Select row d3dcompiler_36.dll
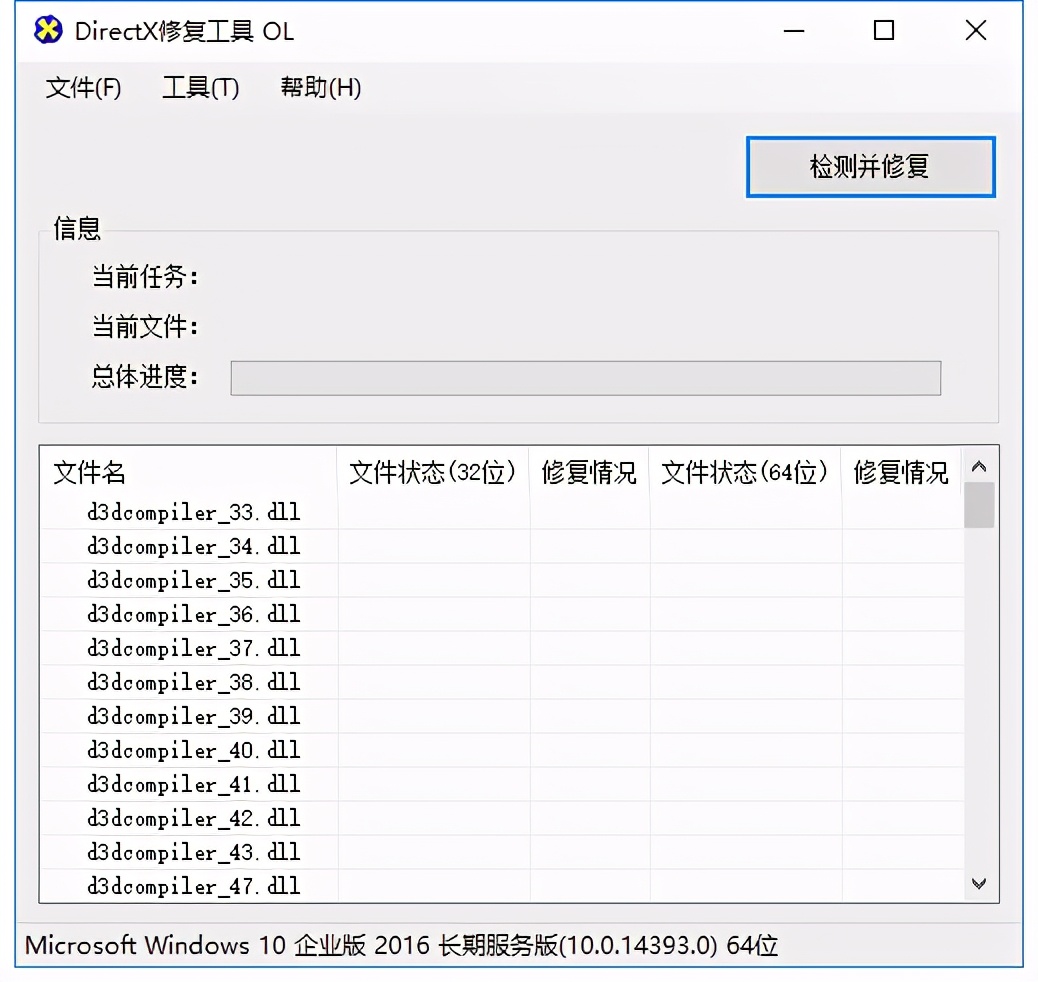 (x=502, y=614)
